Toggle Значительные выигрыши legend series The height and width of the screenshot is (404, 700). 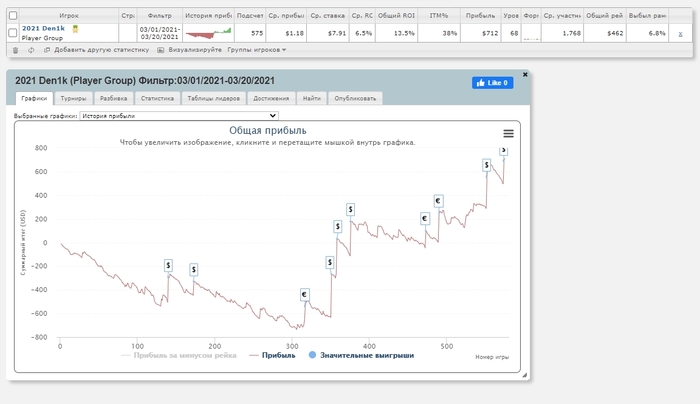(361, 355)
